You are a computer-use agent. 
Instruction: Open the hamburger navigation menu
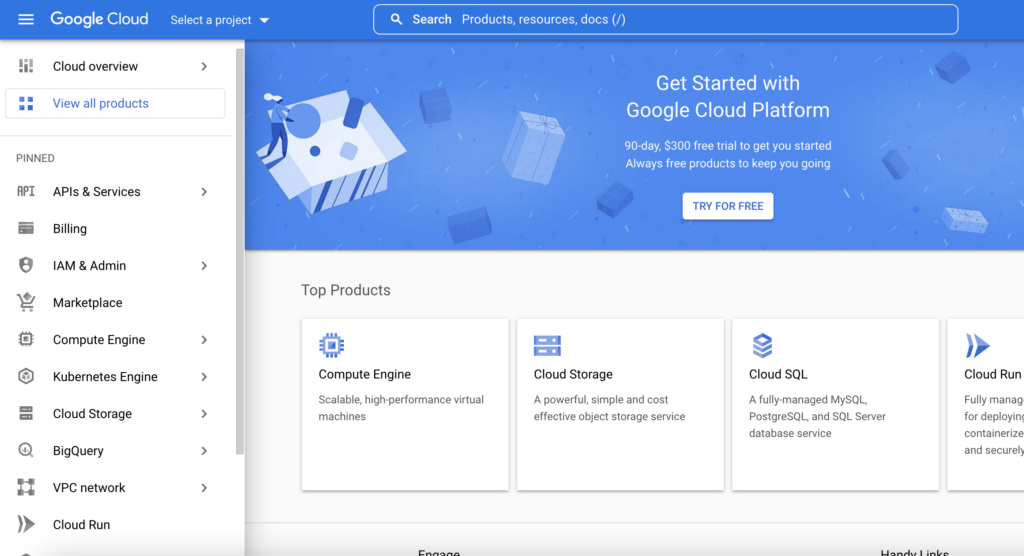point(26,20)
